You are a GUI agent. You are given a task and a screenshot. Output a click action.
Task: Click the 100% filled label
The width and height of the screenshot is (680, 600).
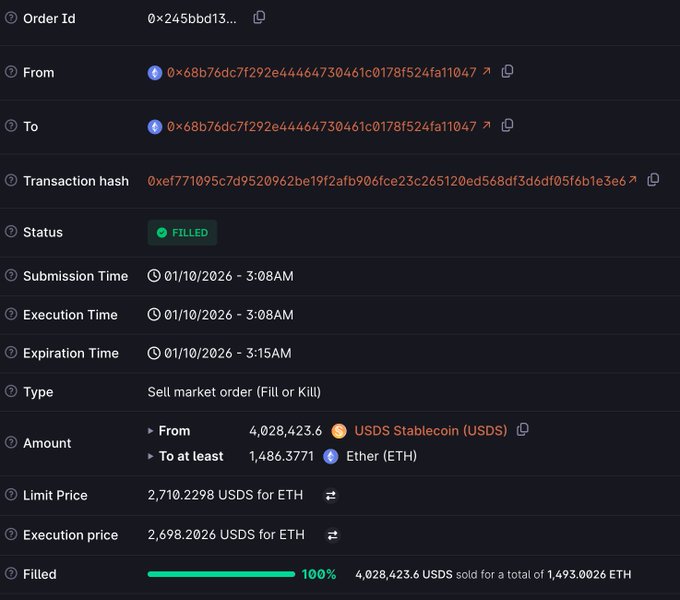pyautogui.click(x=319, y=574)
